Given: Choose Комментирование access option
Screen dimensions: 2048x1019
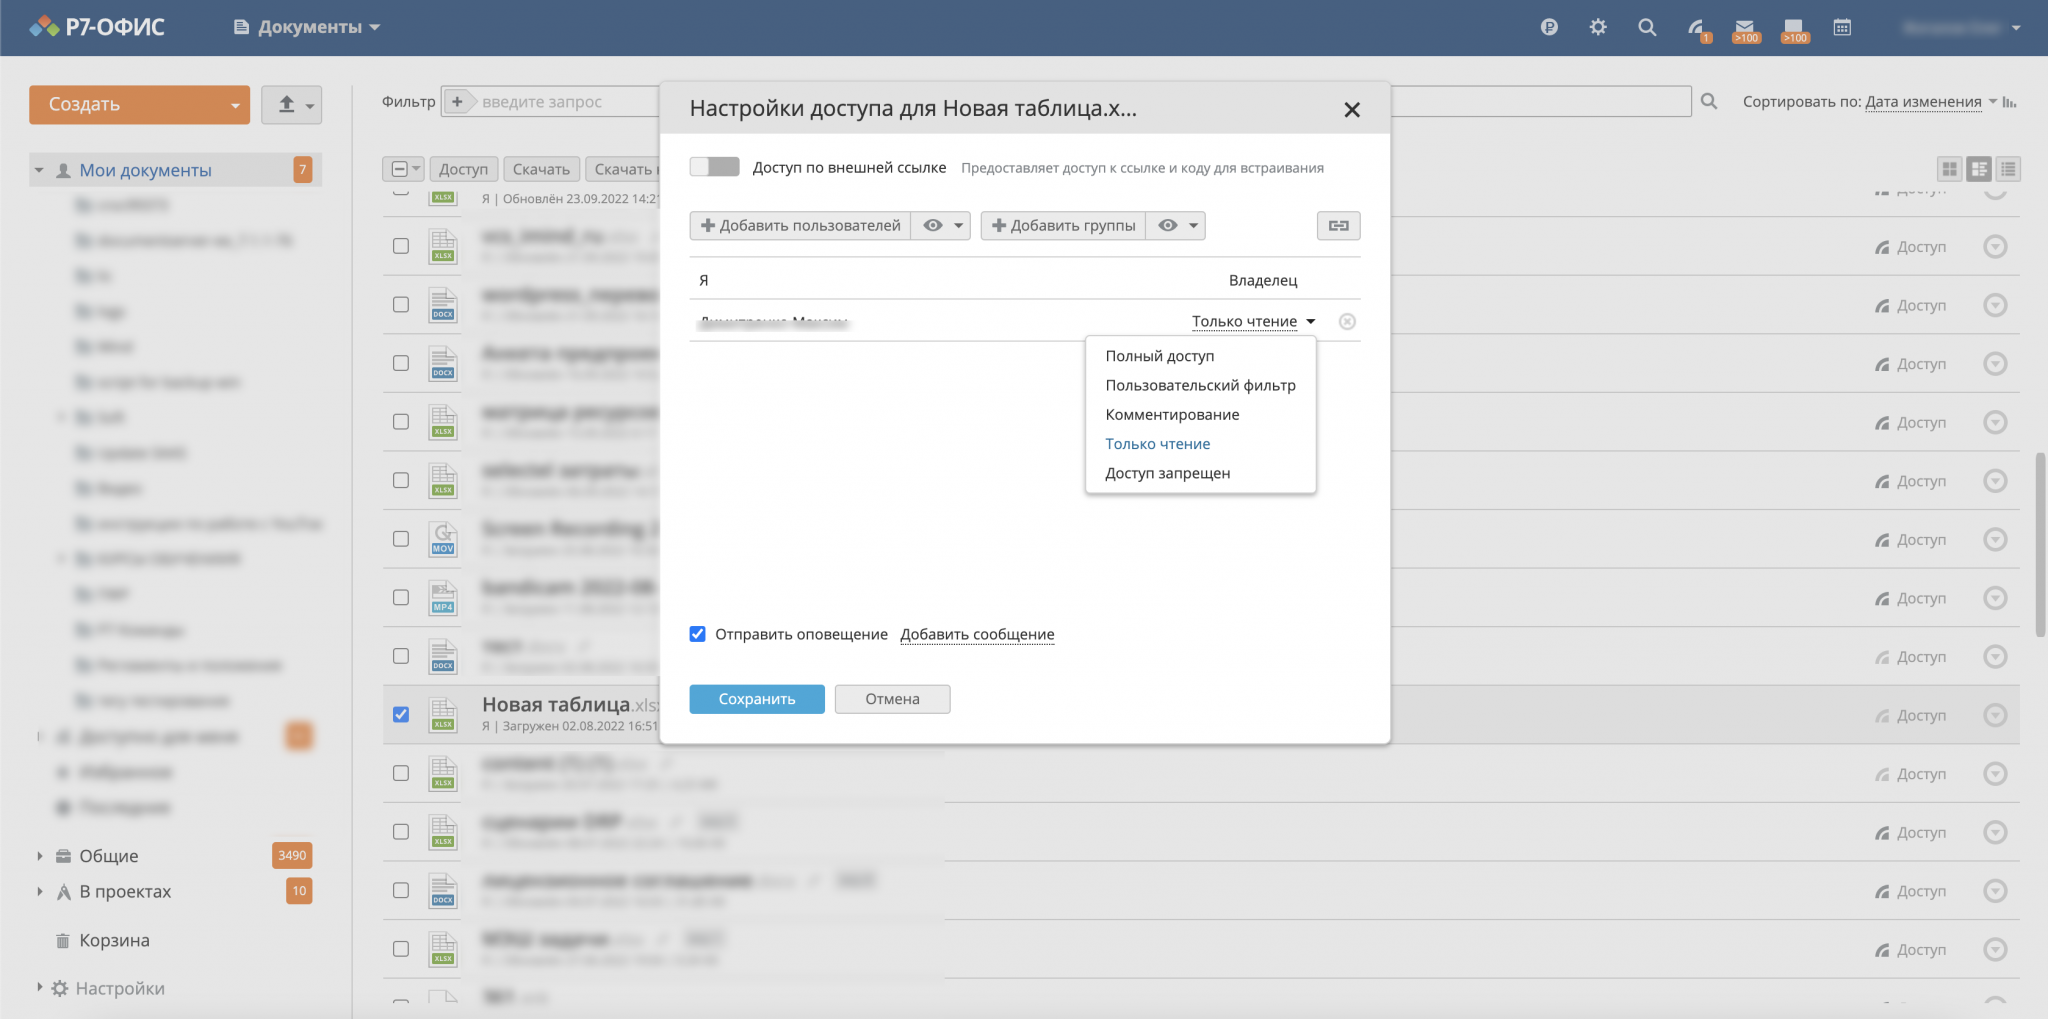Looking at the screenshot, I should [x=1172, y=415].
